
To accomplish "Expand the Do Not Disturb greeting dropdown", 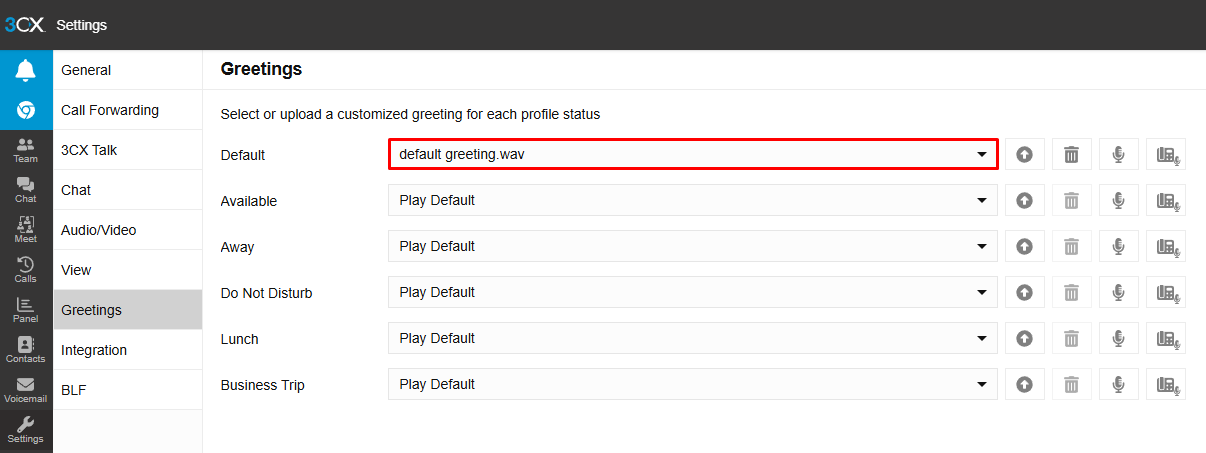I will point(692,292).
